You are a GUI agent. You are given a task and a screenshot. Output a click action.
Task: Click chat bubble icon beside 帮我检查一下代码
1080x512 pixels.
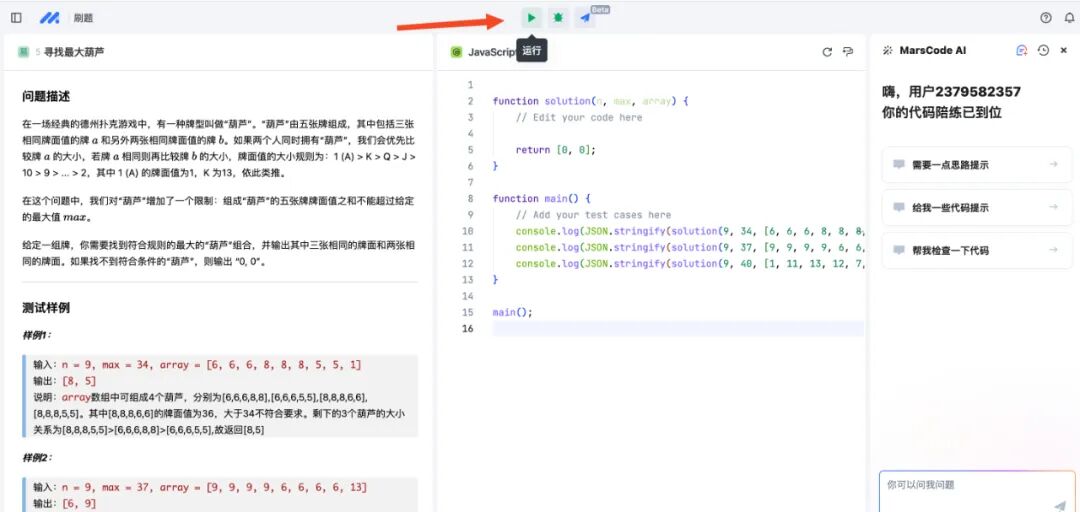(898, 250)
